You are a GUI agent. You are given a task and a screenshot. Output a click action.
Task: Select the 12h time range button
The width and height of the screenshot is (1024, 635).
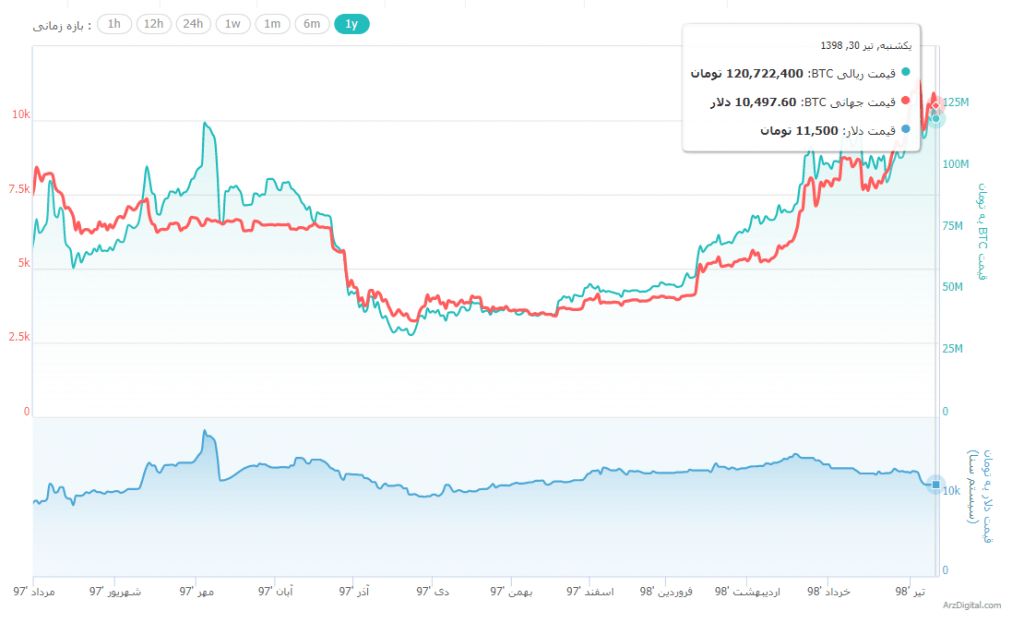[152, 23]
